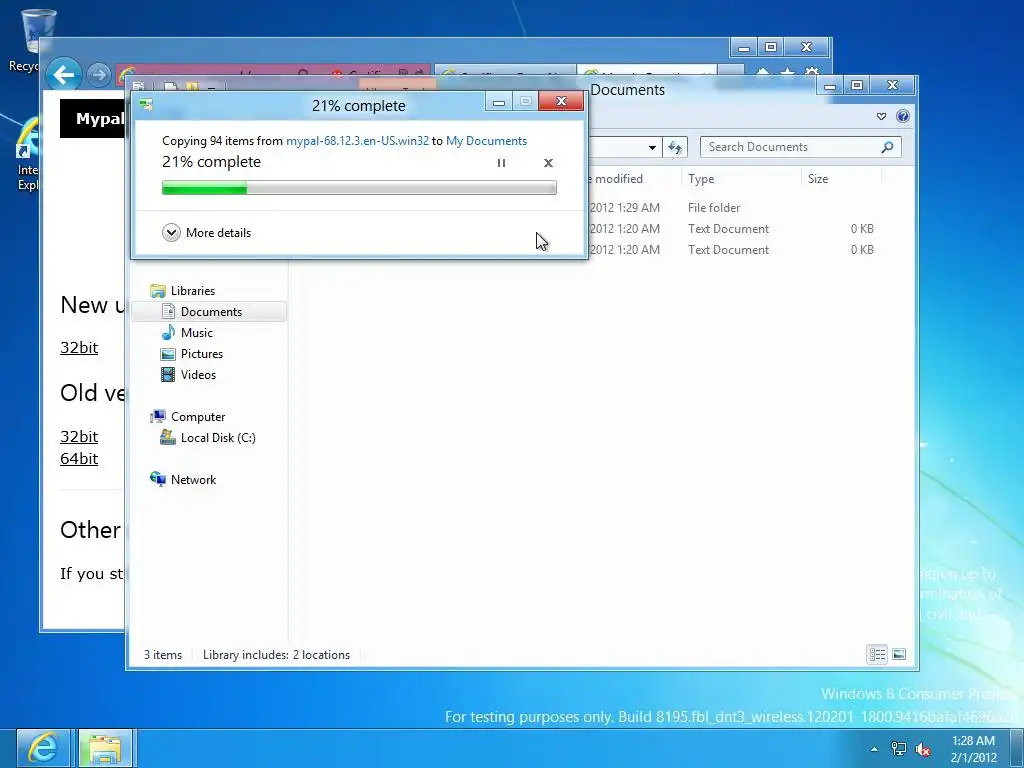
Task: Open the Pictures library
Action: coord(202,353)
